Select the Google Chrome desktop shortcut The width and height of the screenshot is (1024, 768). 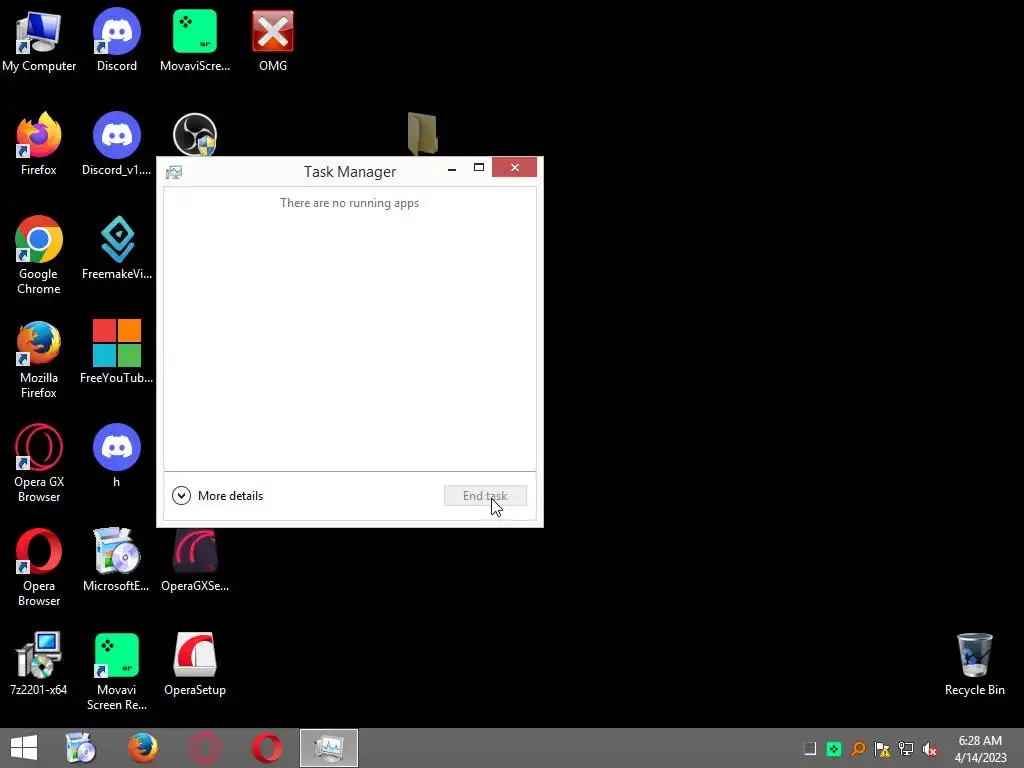pyautogui.click(x=39, y=255)
